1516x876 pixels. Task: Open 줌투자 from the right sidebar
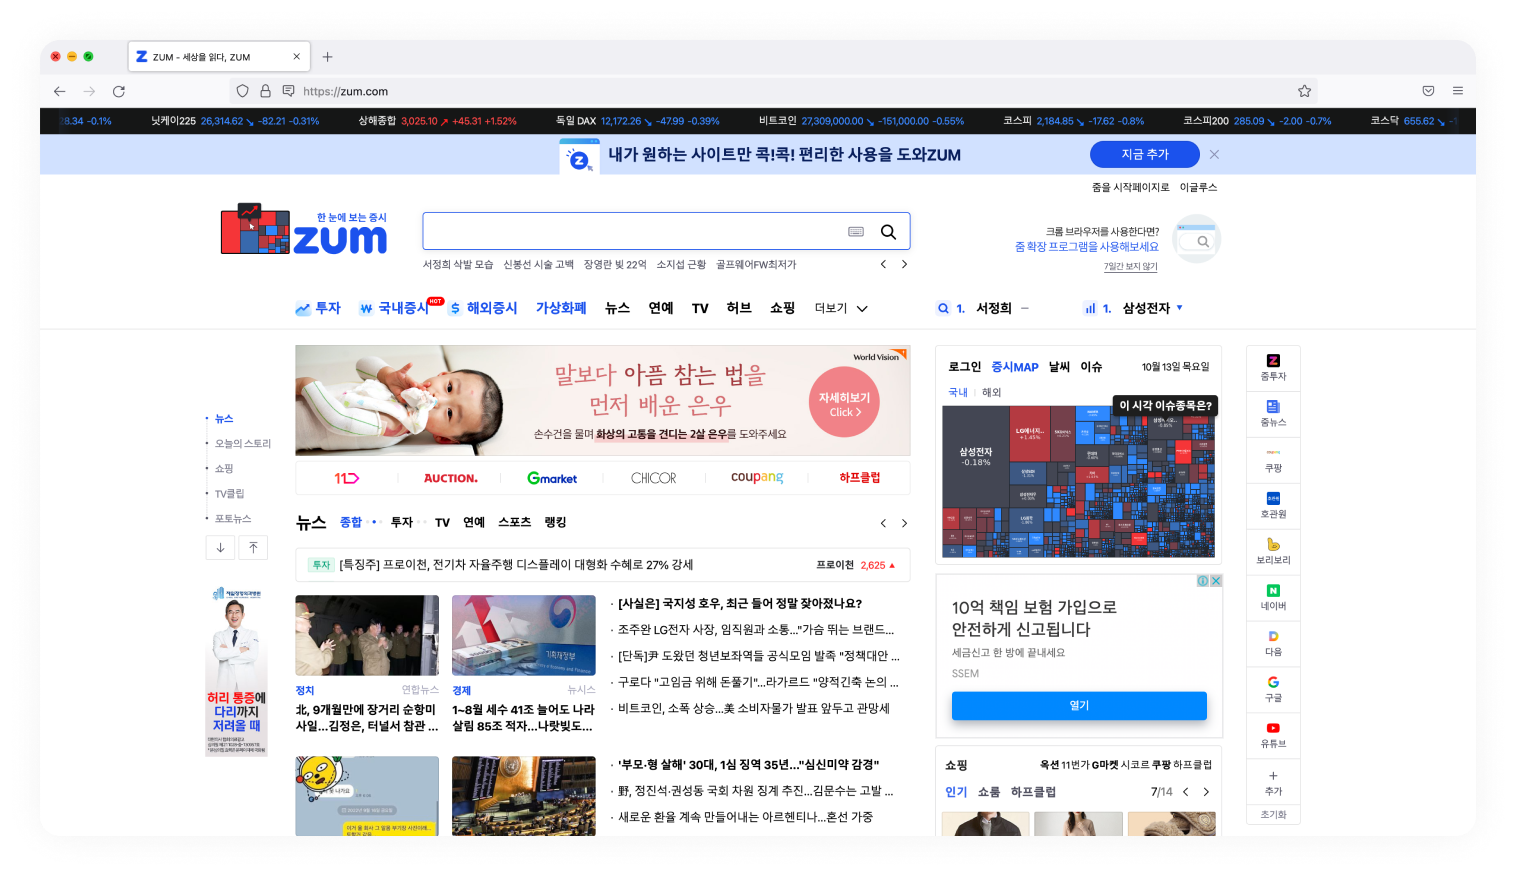pyautogui.click(x=1273, y=367)
